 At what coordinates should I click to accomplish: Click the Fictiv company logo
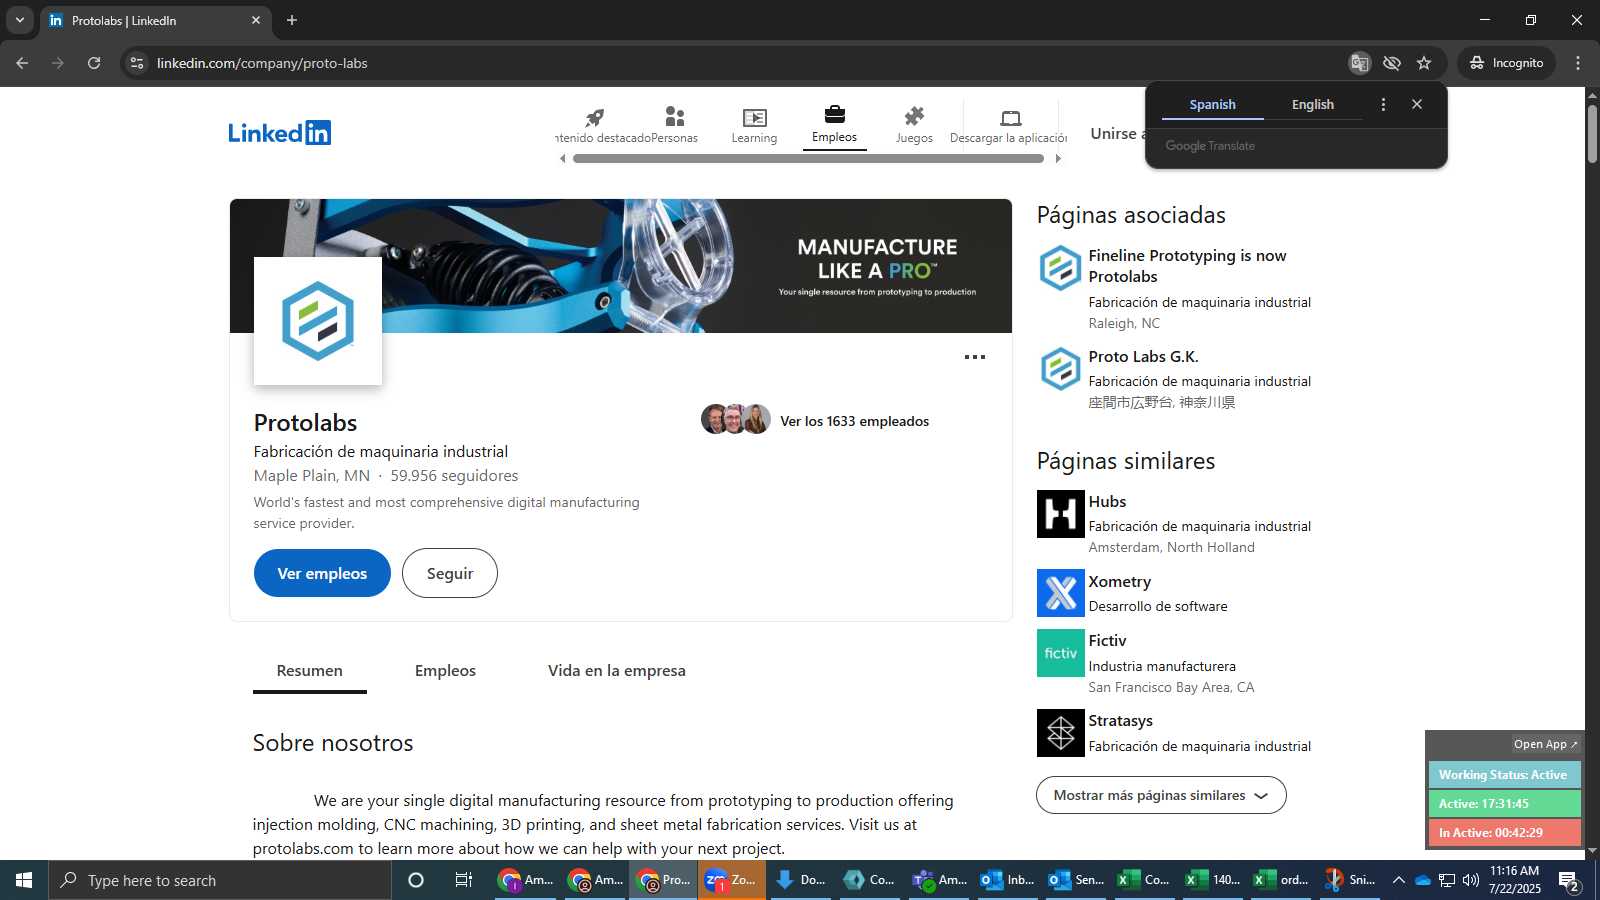click(1060, 653)
